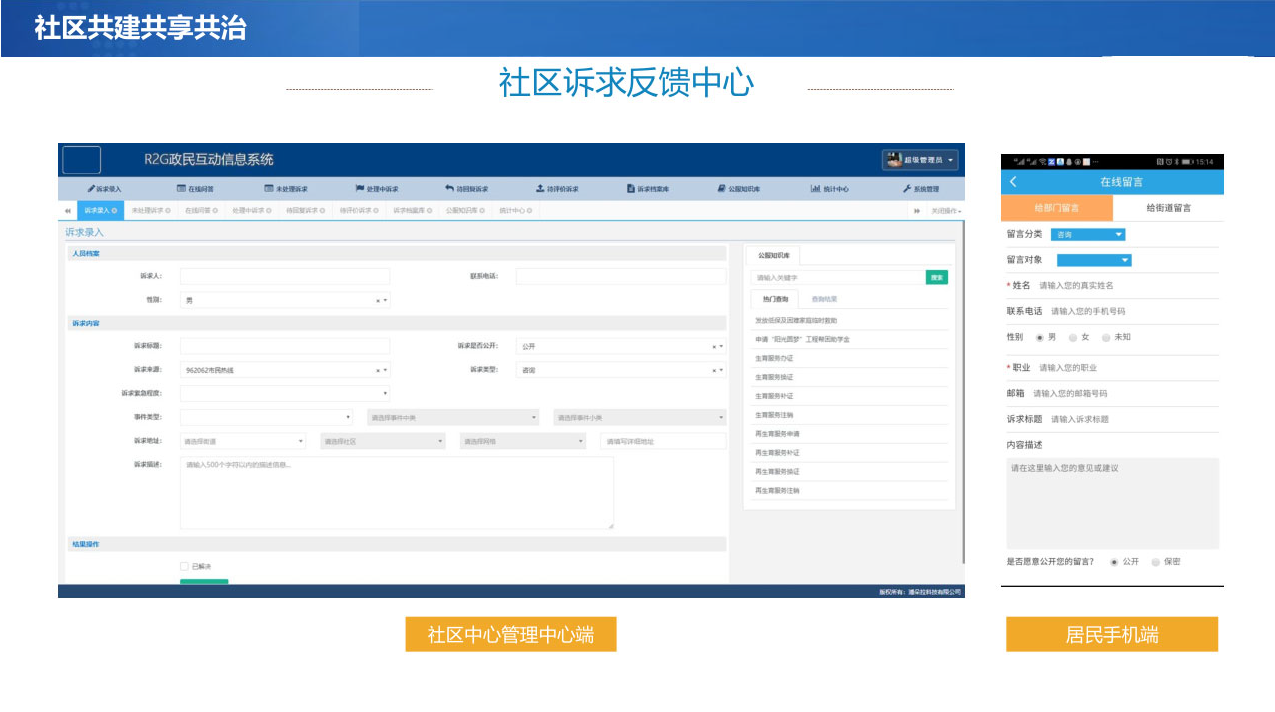The height and width of the screenshot is (712, 1275).
Task: Open 待评价诉求 navigation item
Action: click(557, 189)
